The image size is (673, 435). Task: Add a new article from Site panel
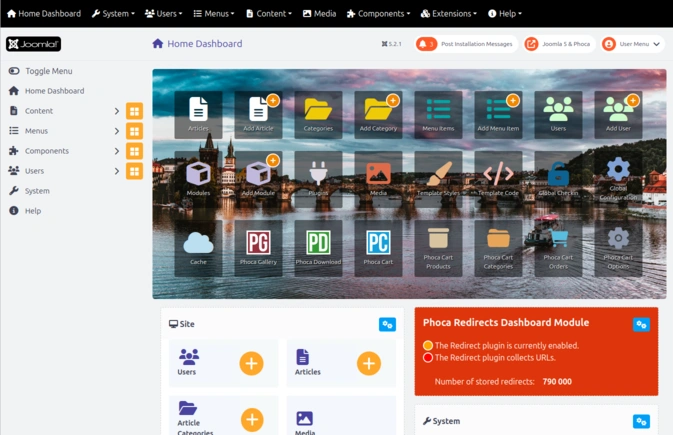[x=369, y=364]
